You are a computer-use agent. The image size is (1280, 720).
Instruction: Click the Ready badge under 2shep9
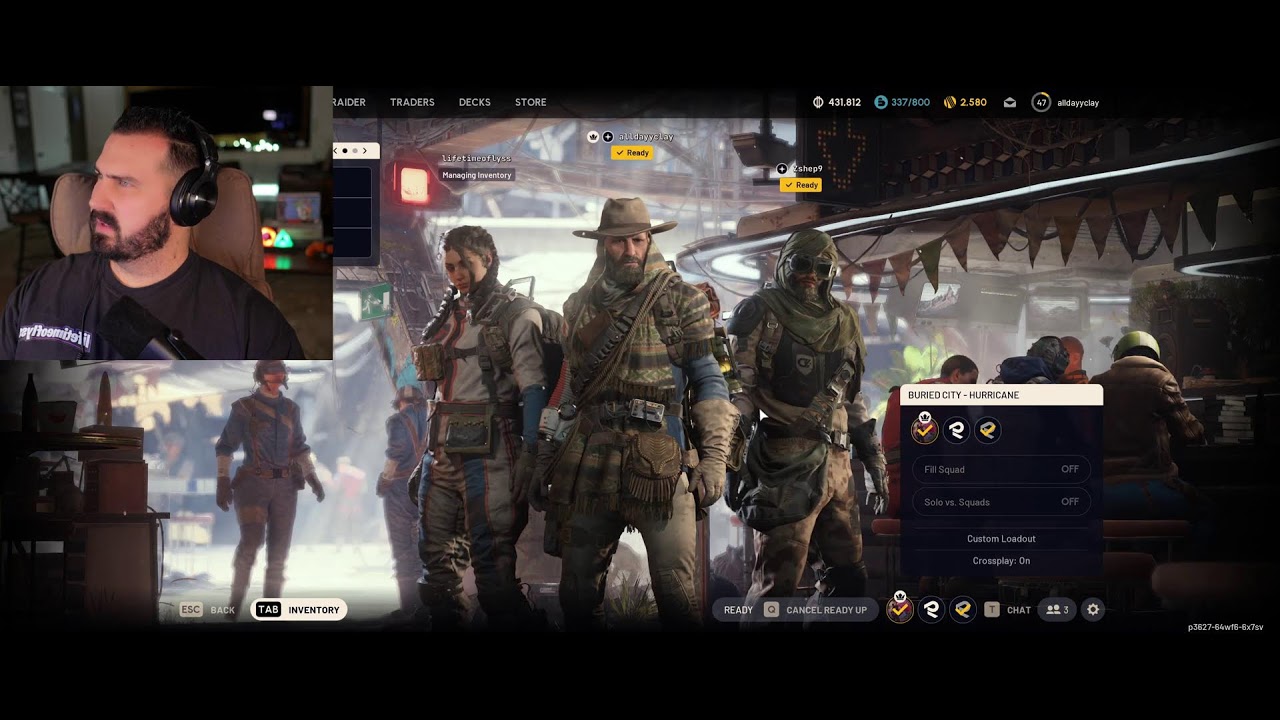(801, 185)
